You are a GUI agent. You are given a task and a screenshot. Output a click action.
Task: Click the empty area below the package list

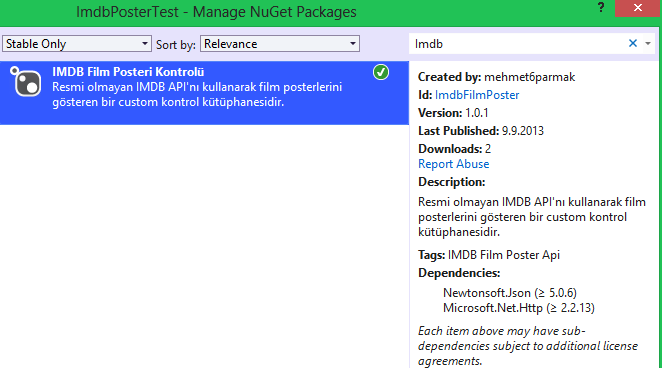coord(204,246)
